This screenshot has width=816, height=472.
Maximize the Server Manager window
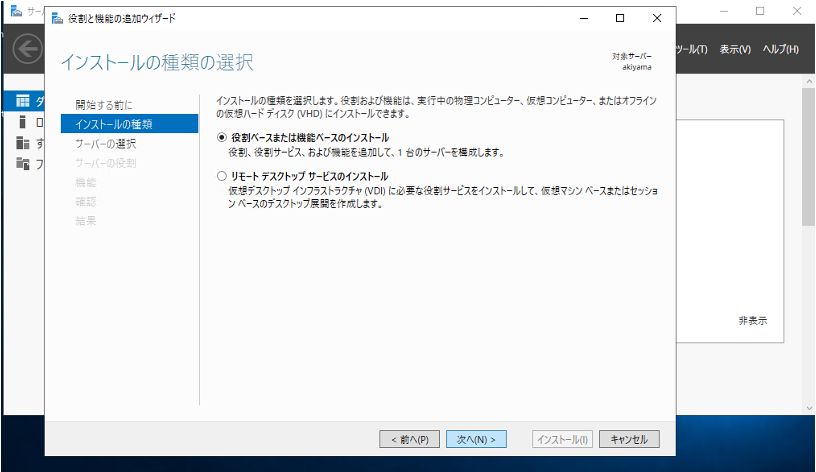[760, 11]
